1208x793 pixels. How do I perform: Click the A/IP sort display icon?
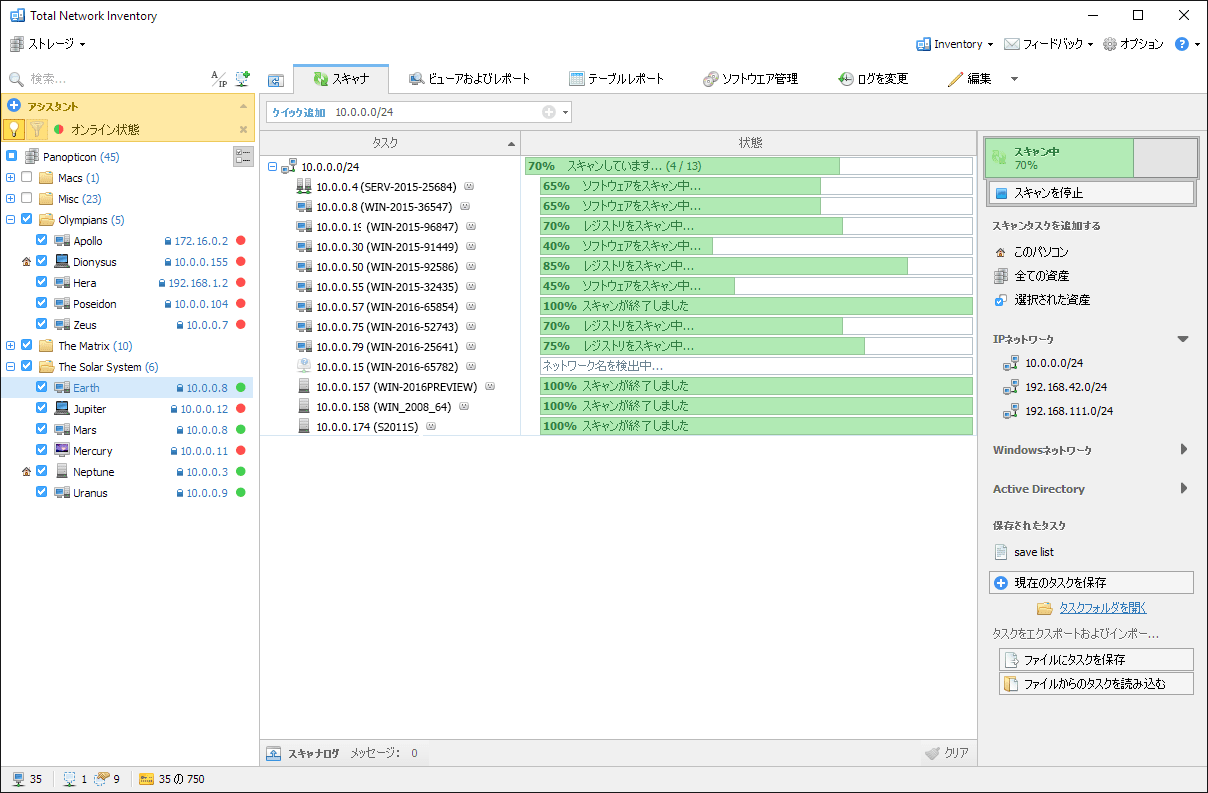pos(219,79)
